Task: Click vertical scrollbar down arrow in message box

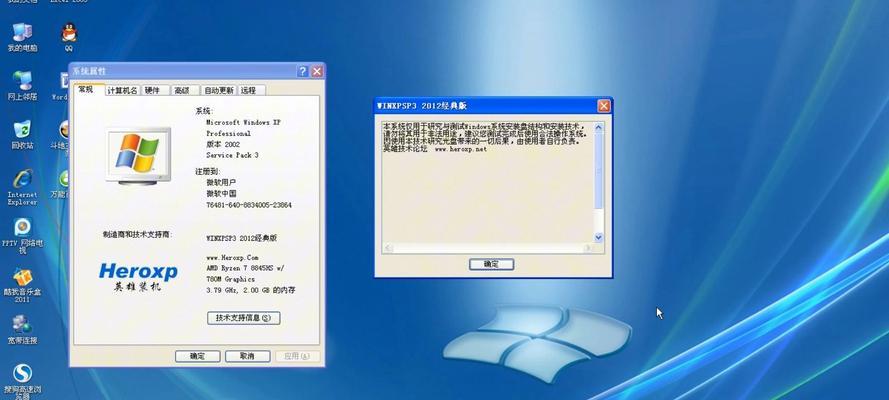Action: 599,237
